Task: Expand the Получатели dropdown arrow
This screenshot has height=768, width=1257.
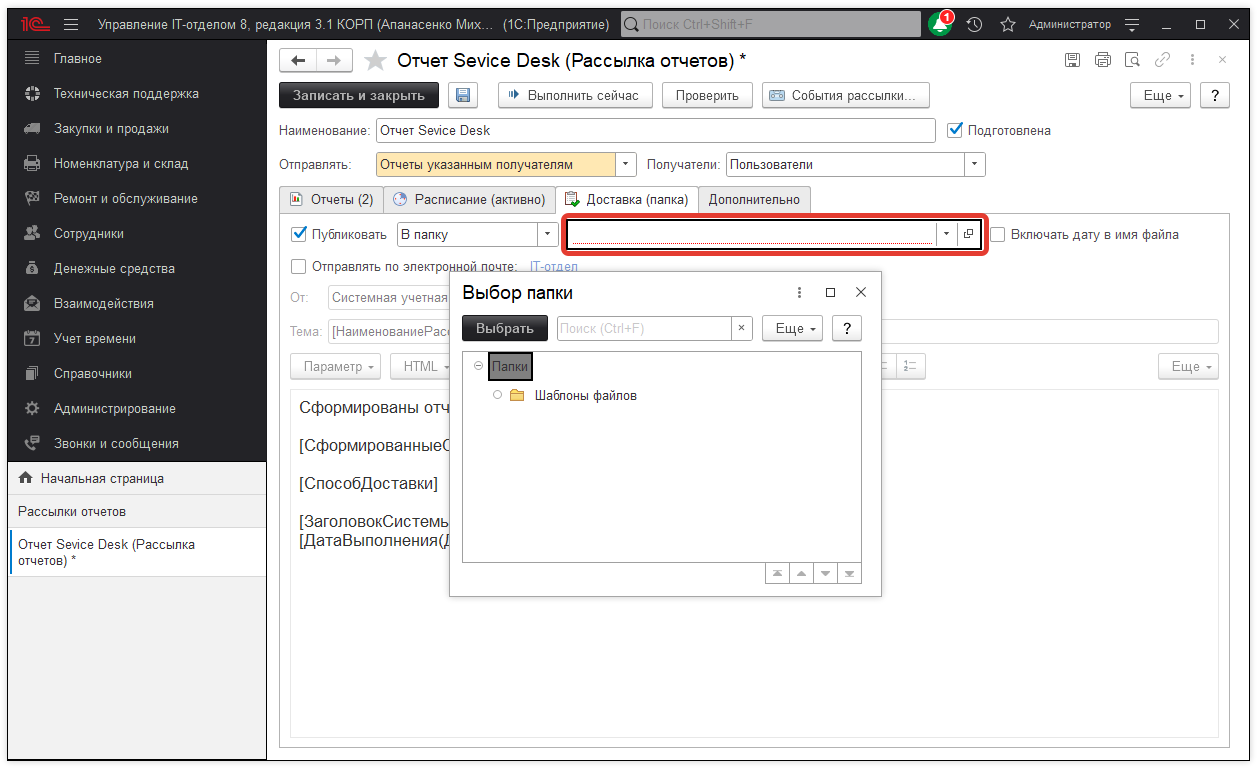Action: (x=974, y=164)
